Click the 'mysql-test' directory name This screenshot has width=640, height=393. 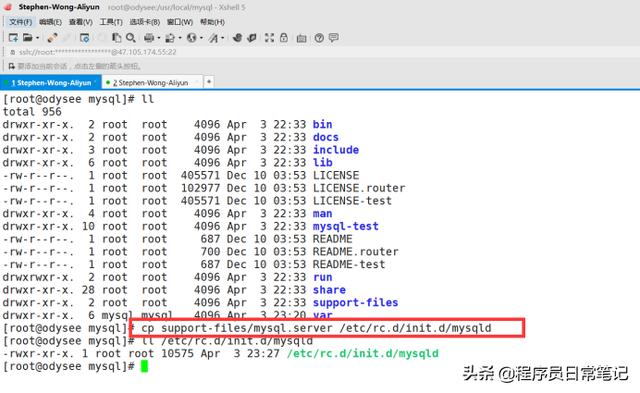pos(346,226)
